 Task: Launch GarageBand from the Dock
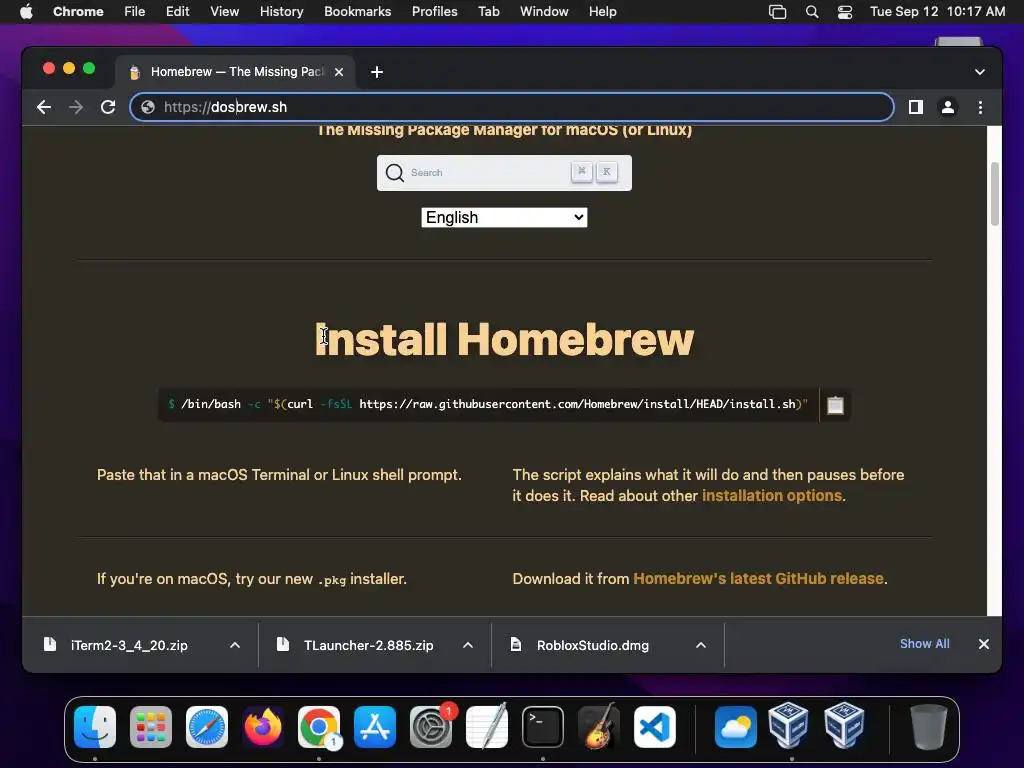point(599,727)
